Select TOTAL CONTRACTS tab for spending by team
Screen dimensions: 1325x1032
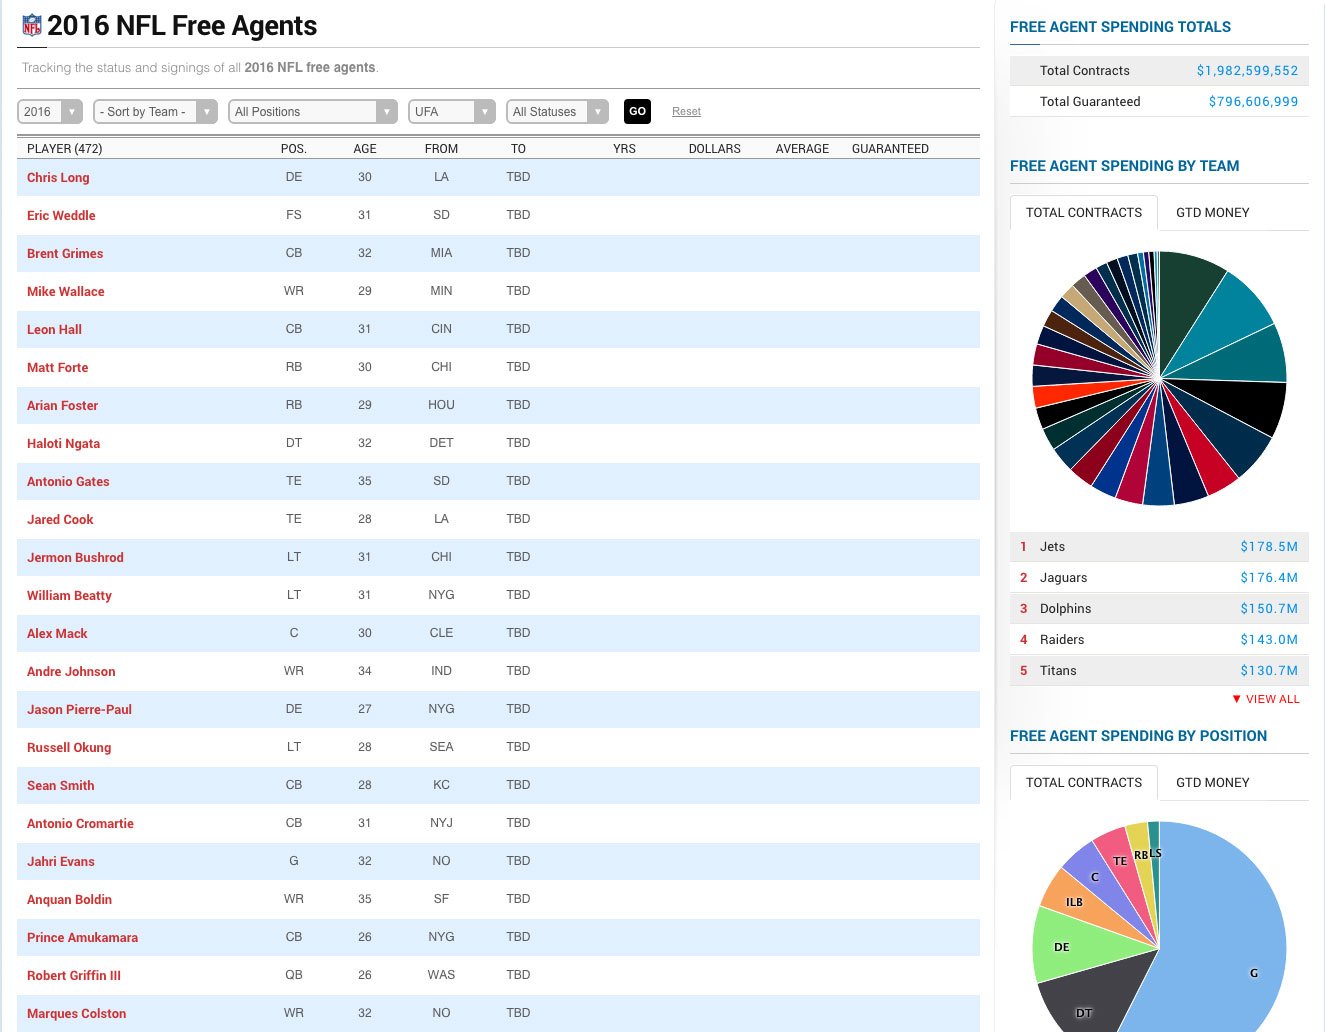1084,213
